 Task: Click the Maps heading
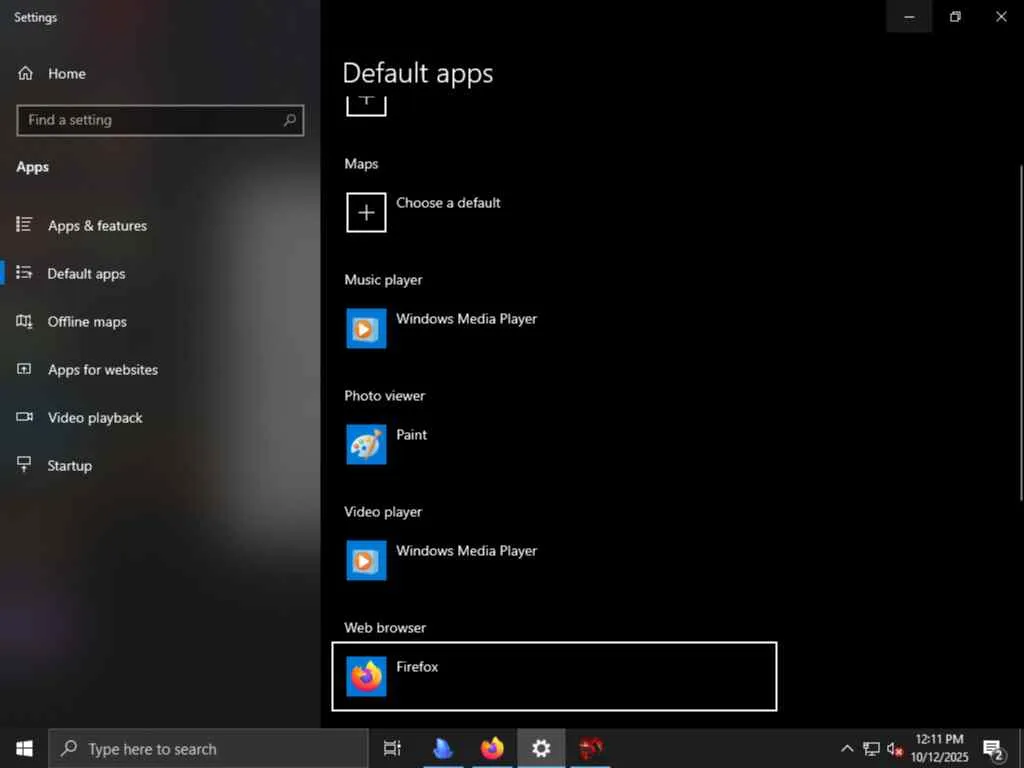(x=361, y=164)
